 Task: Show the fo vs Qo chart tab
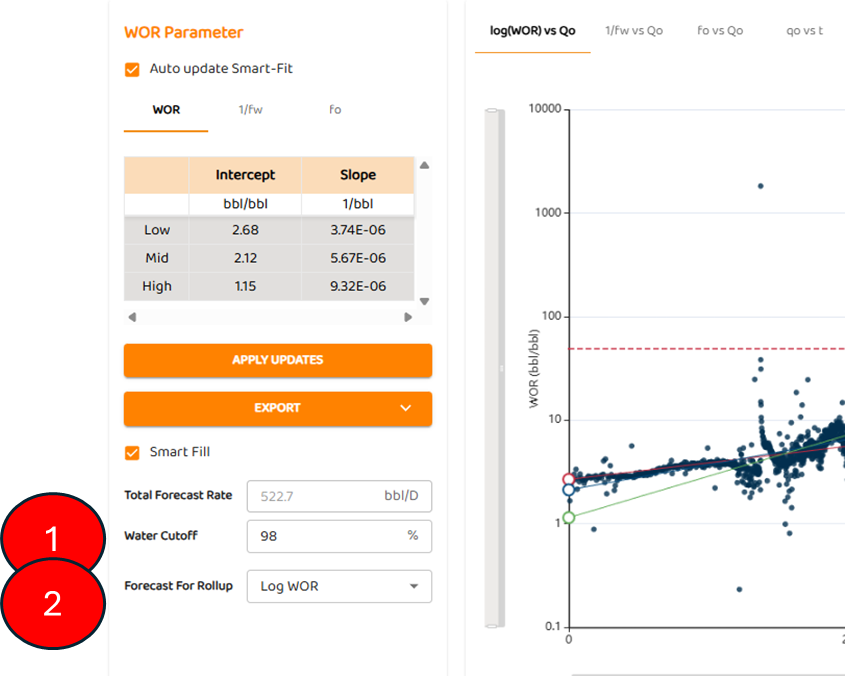coord(720,31)
